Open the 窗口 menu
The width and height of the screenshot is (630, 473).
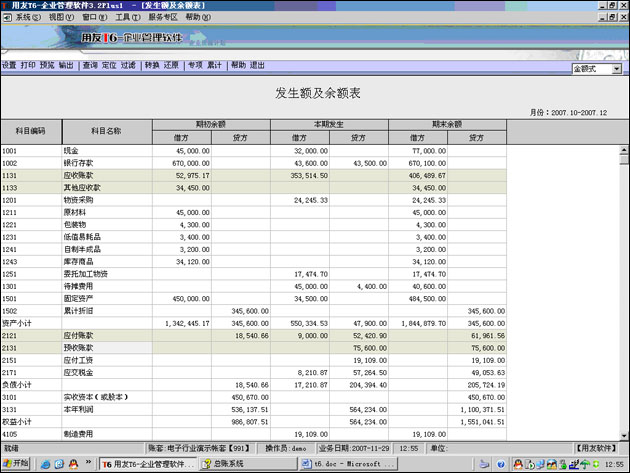94,17
